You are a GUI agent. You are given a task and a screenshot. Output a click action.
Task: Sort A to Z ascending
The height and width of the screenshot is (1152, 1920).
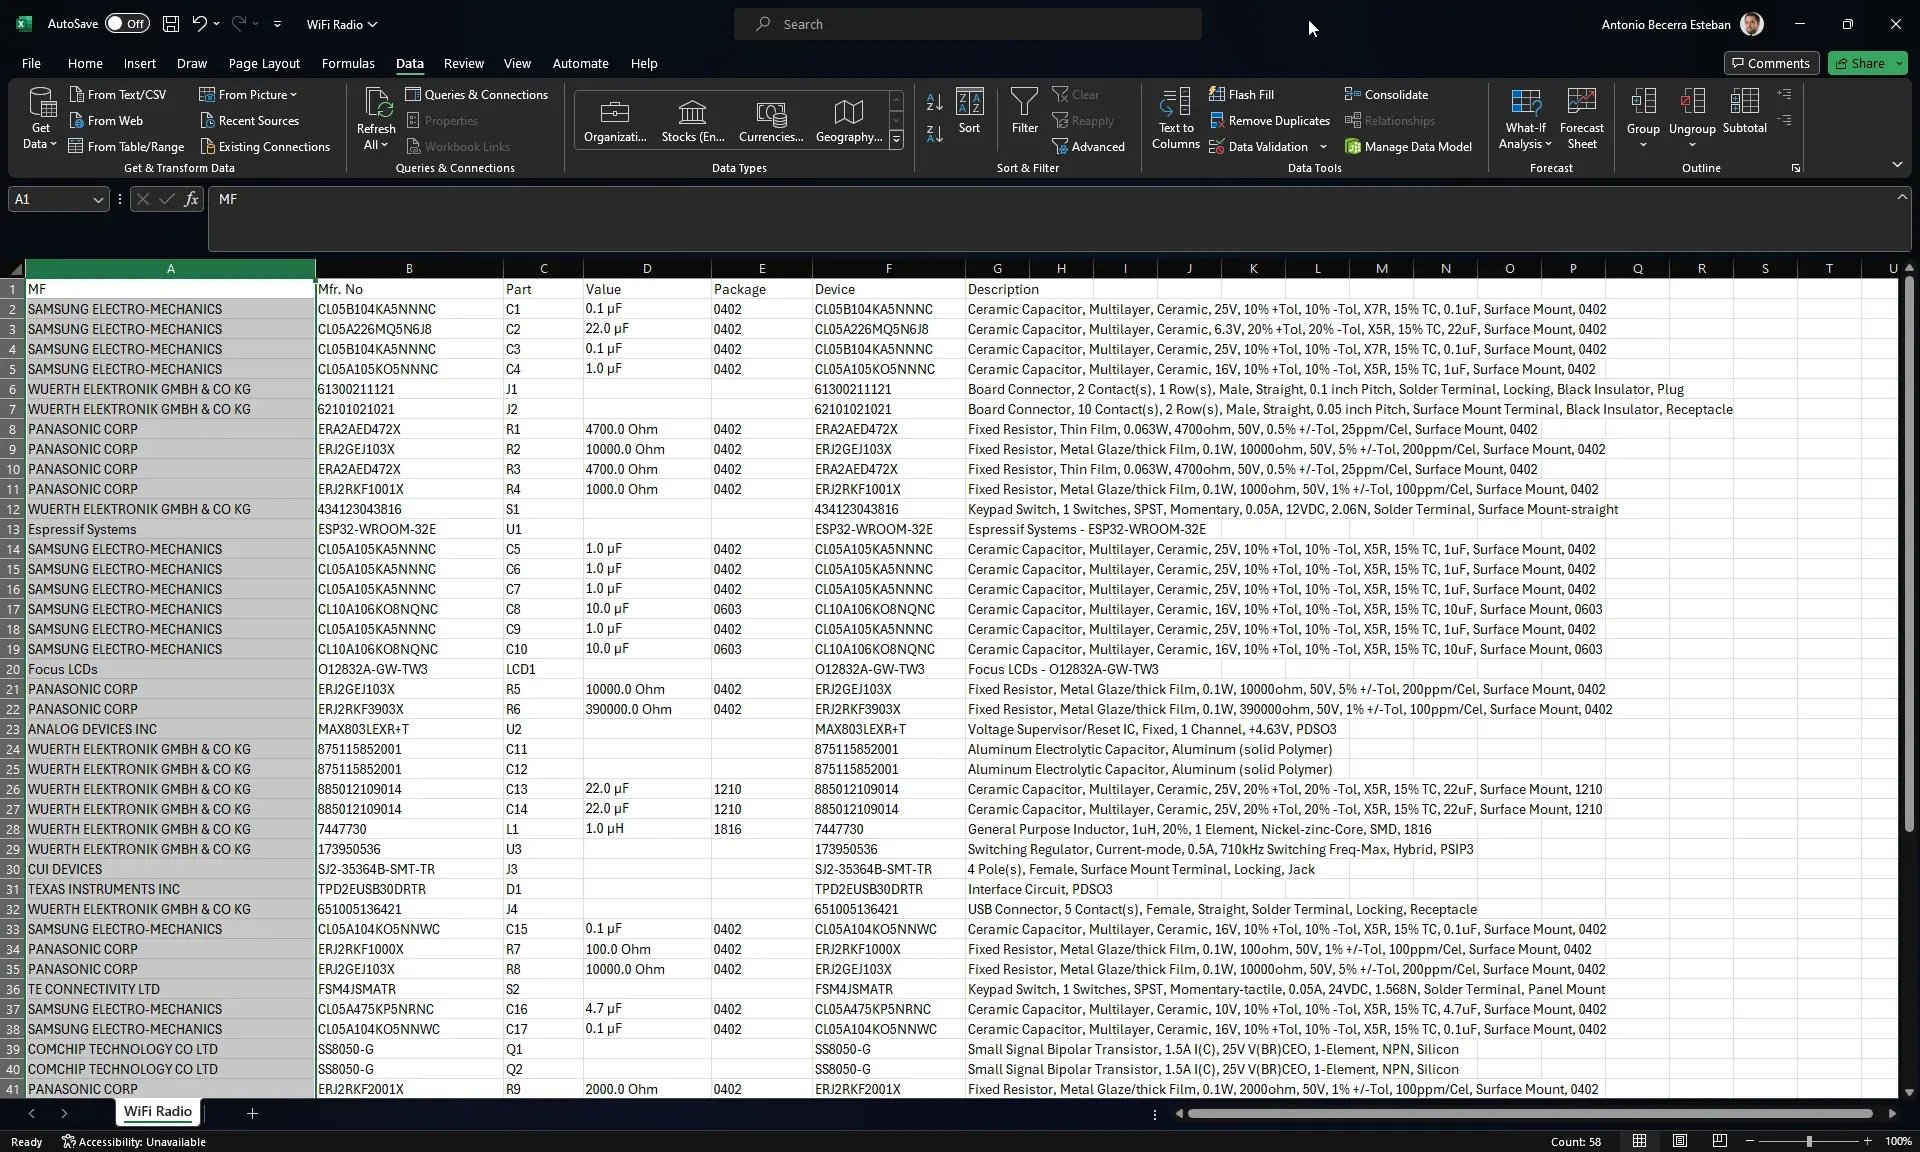pyautogui.click(x=934, y=102)
